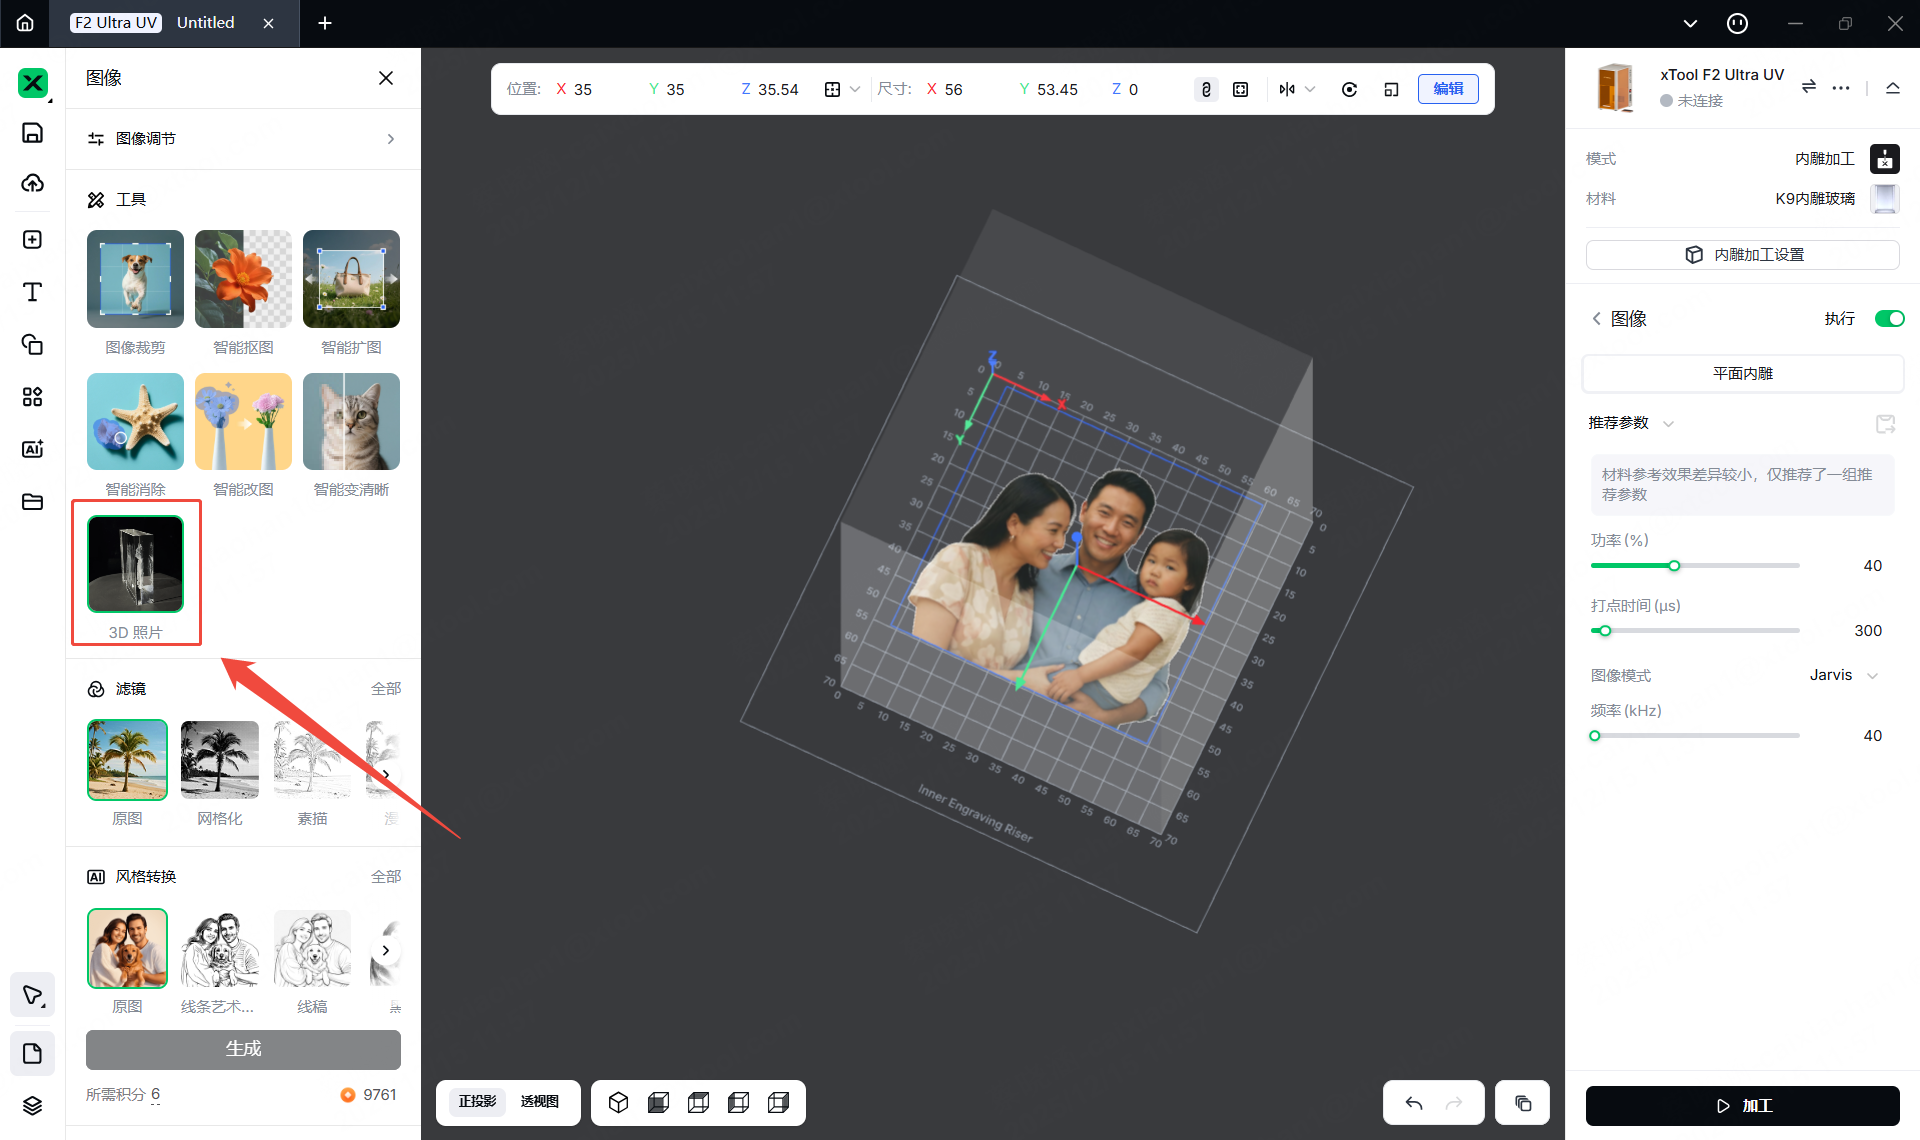This screenshot has height=1140, width=1920.
Task: Click the isometric cube view icon
Action: [618, 1102]
